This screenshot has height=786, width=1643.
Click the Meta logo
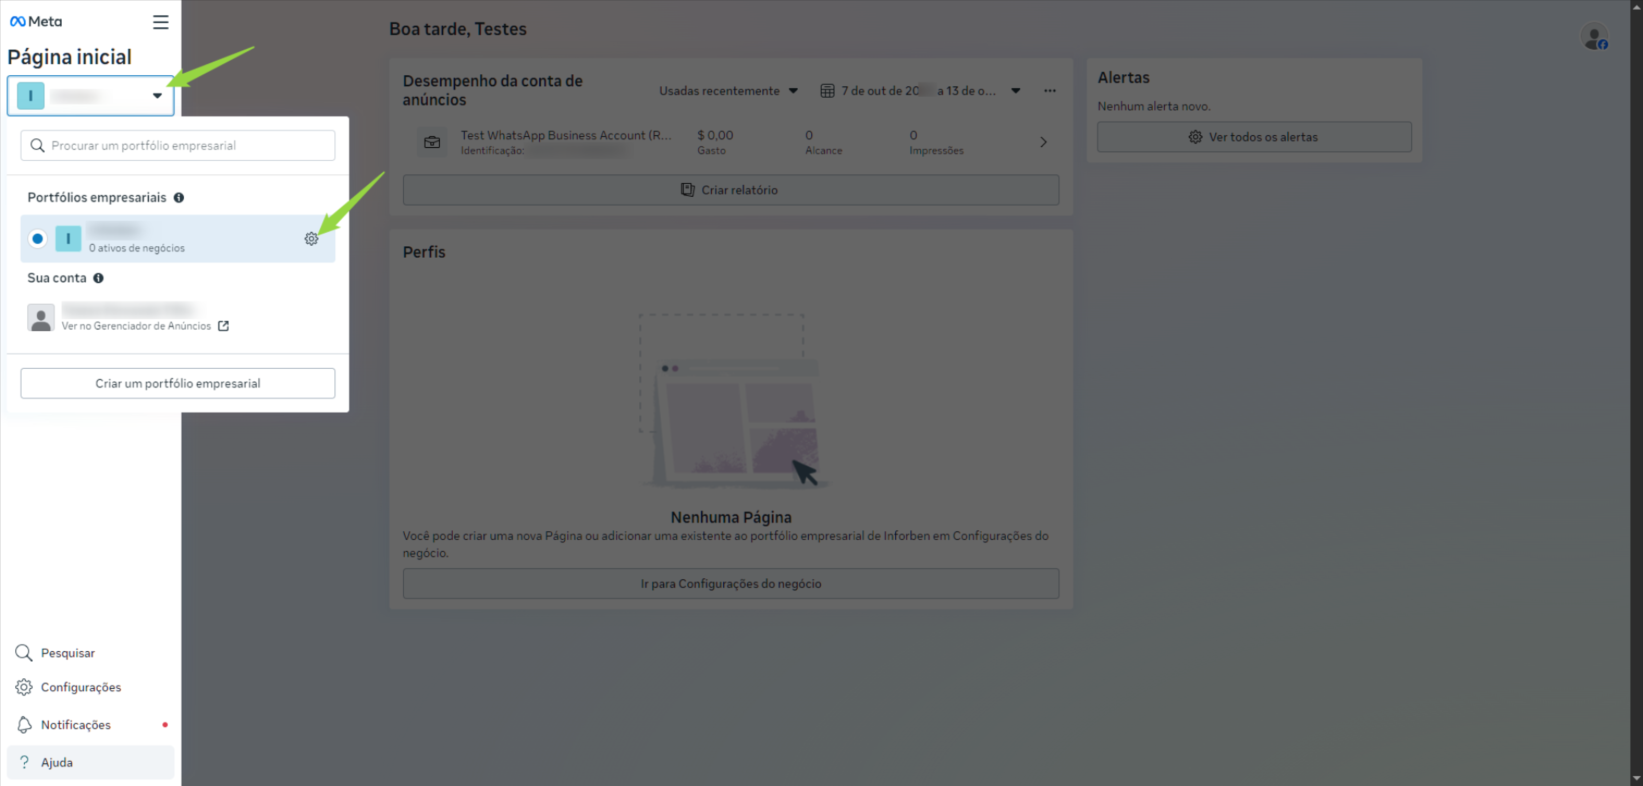coord(36,21)
